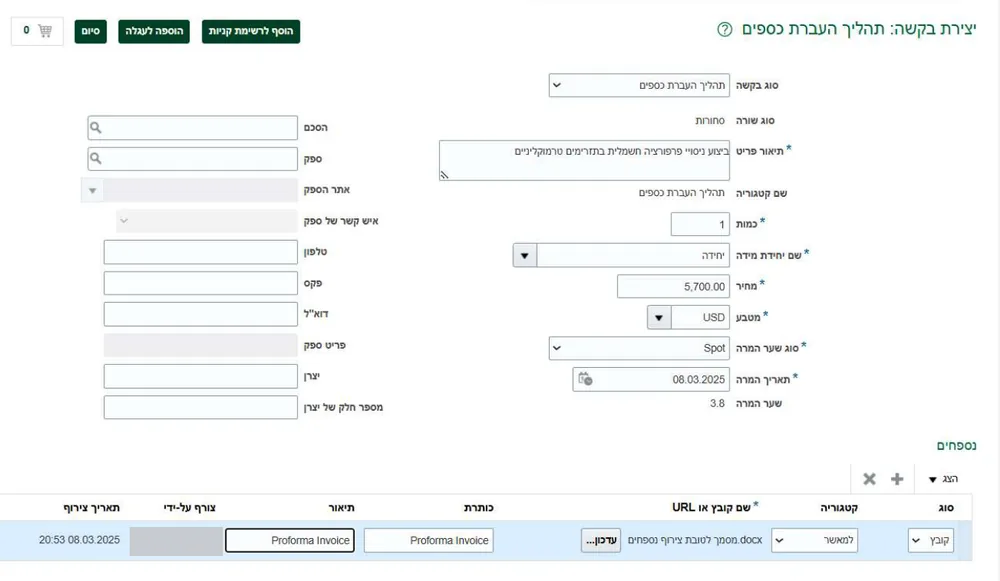Click the שם קטגוריה value text
The image size is (1000, 581).
tap(682, 193)
